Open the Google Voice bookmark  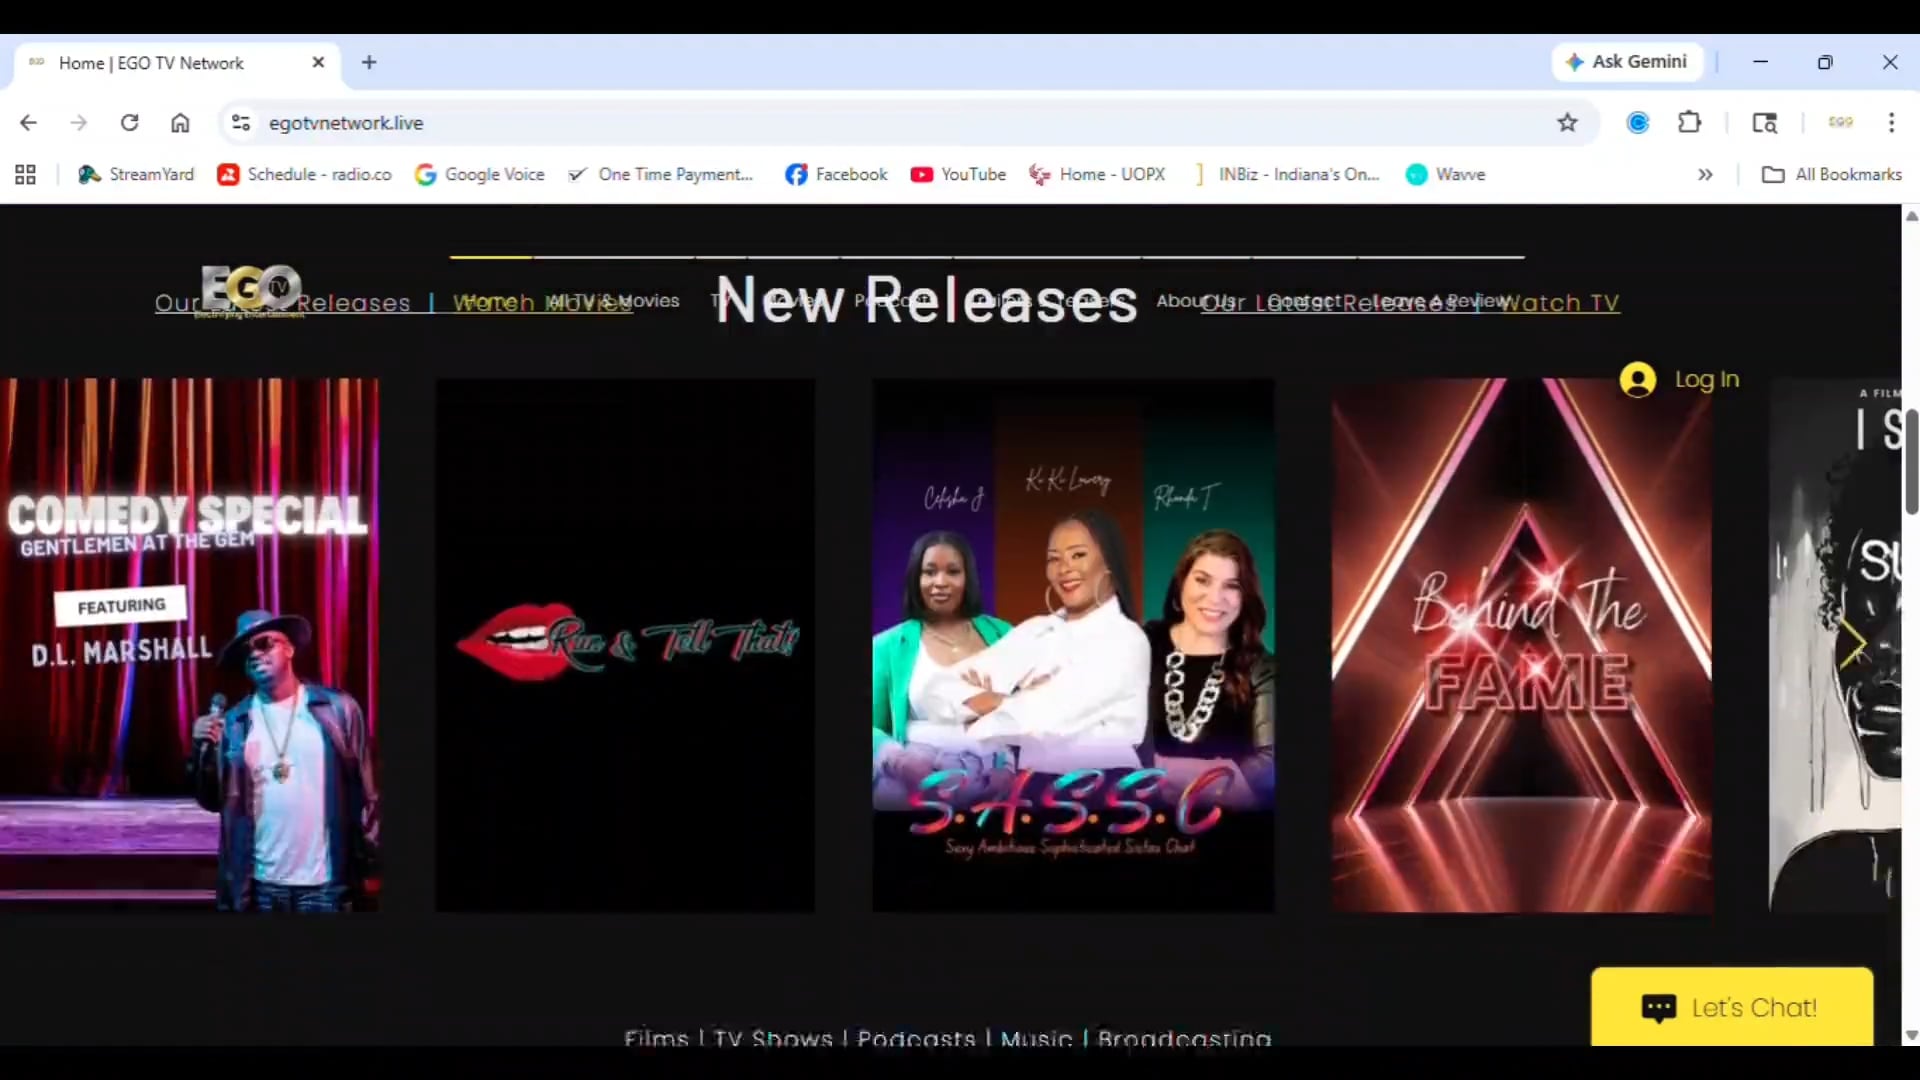click(x=480, y=174)
